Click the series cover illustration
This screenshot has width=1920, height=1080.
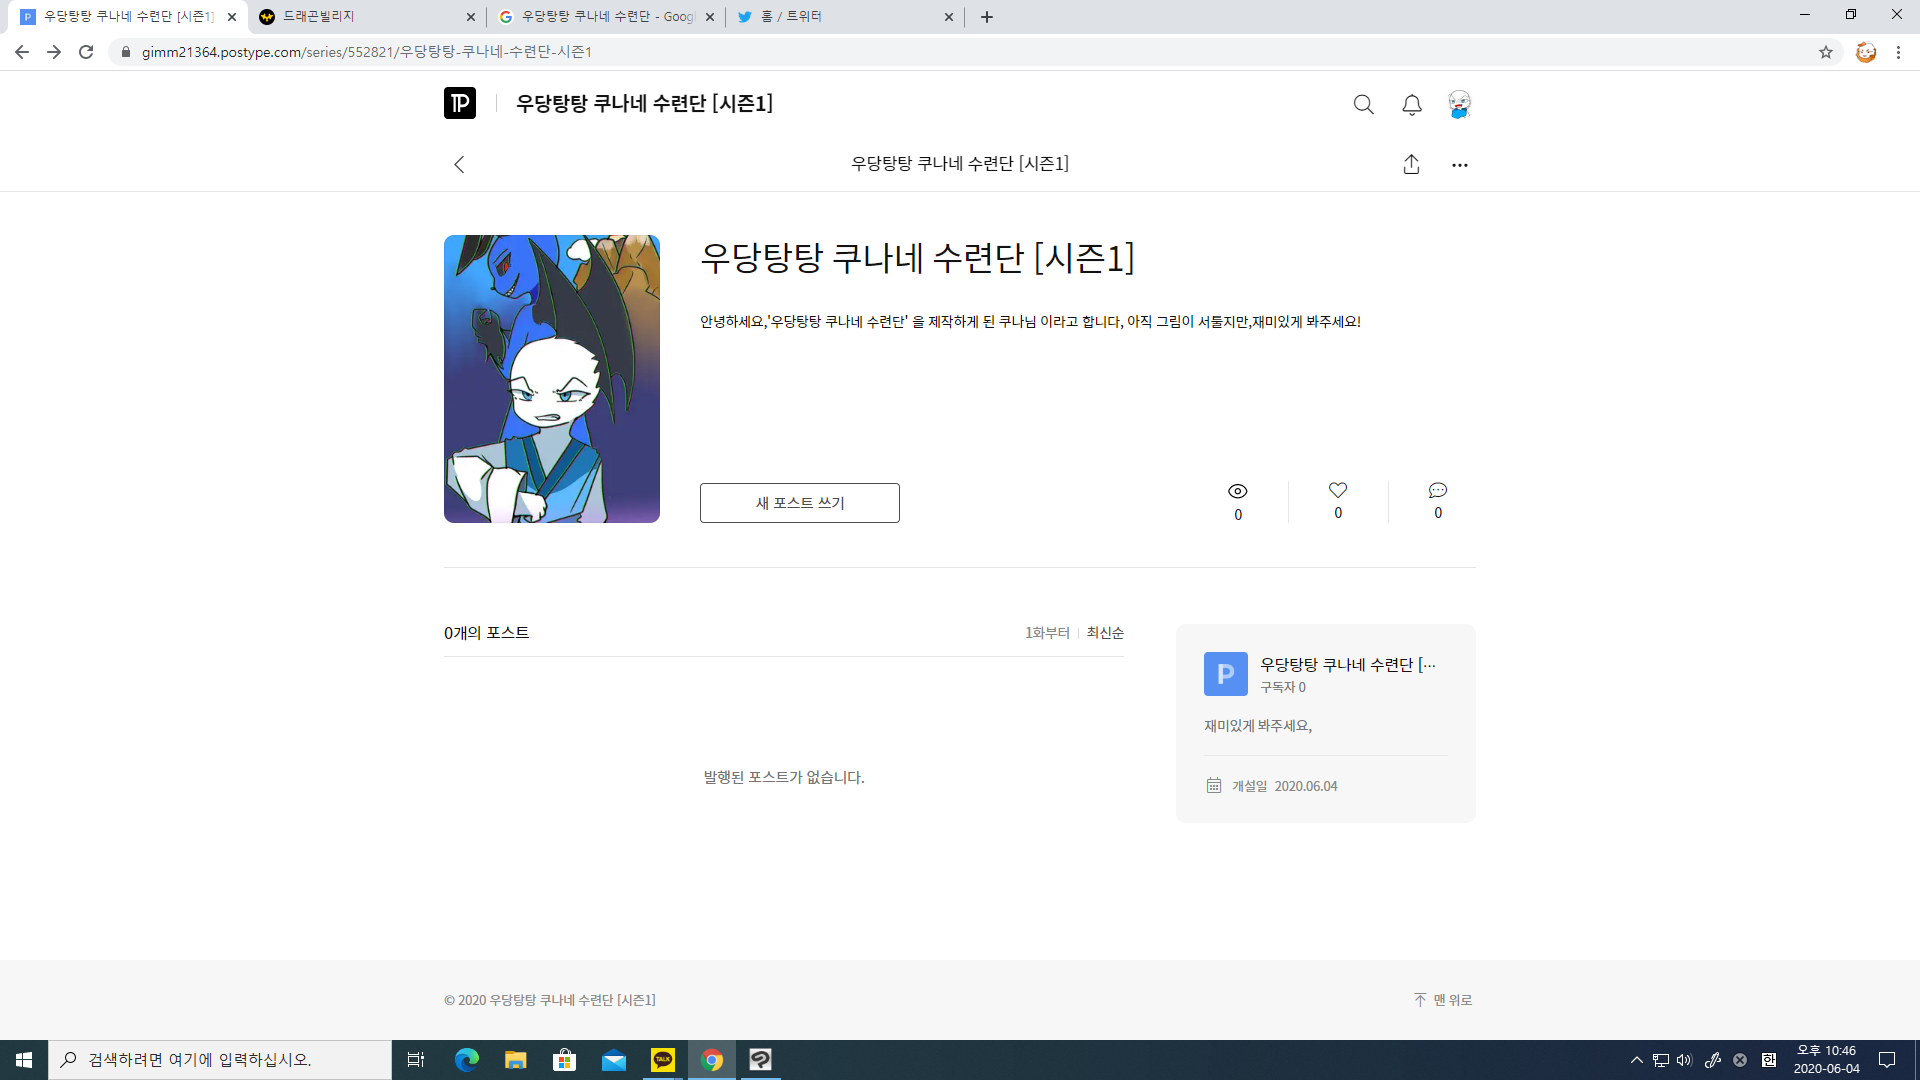tap(552, 379)
